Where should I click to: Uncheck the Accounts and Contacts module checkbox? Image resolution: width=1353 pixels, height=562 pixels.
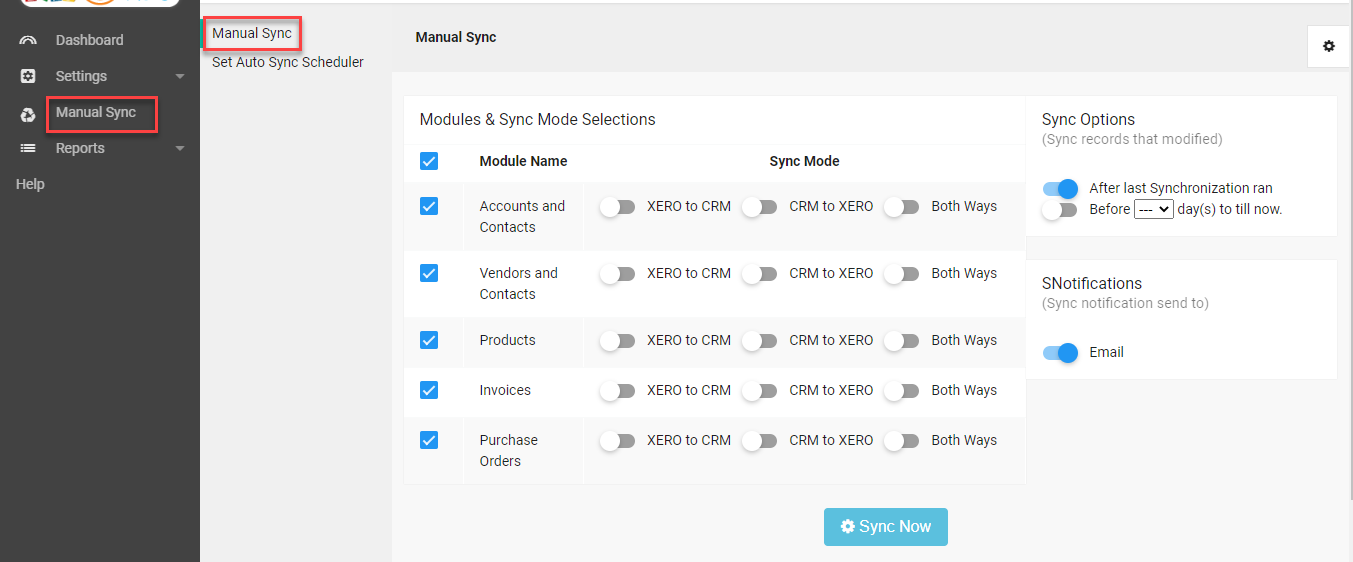click(429, 206)
